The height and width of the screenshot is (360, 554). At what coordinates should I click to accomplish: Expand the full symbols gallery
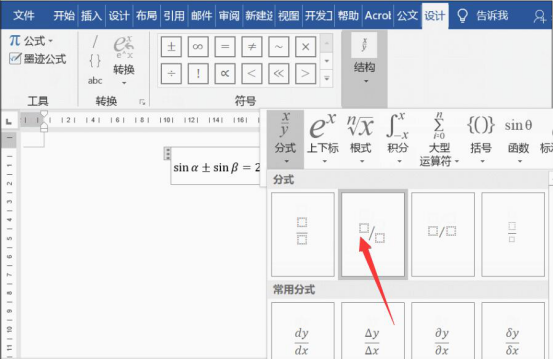click(327, 78)
